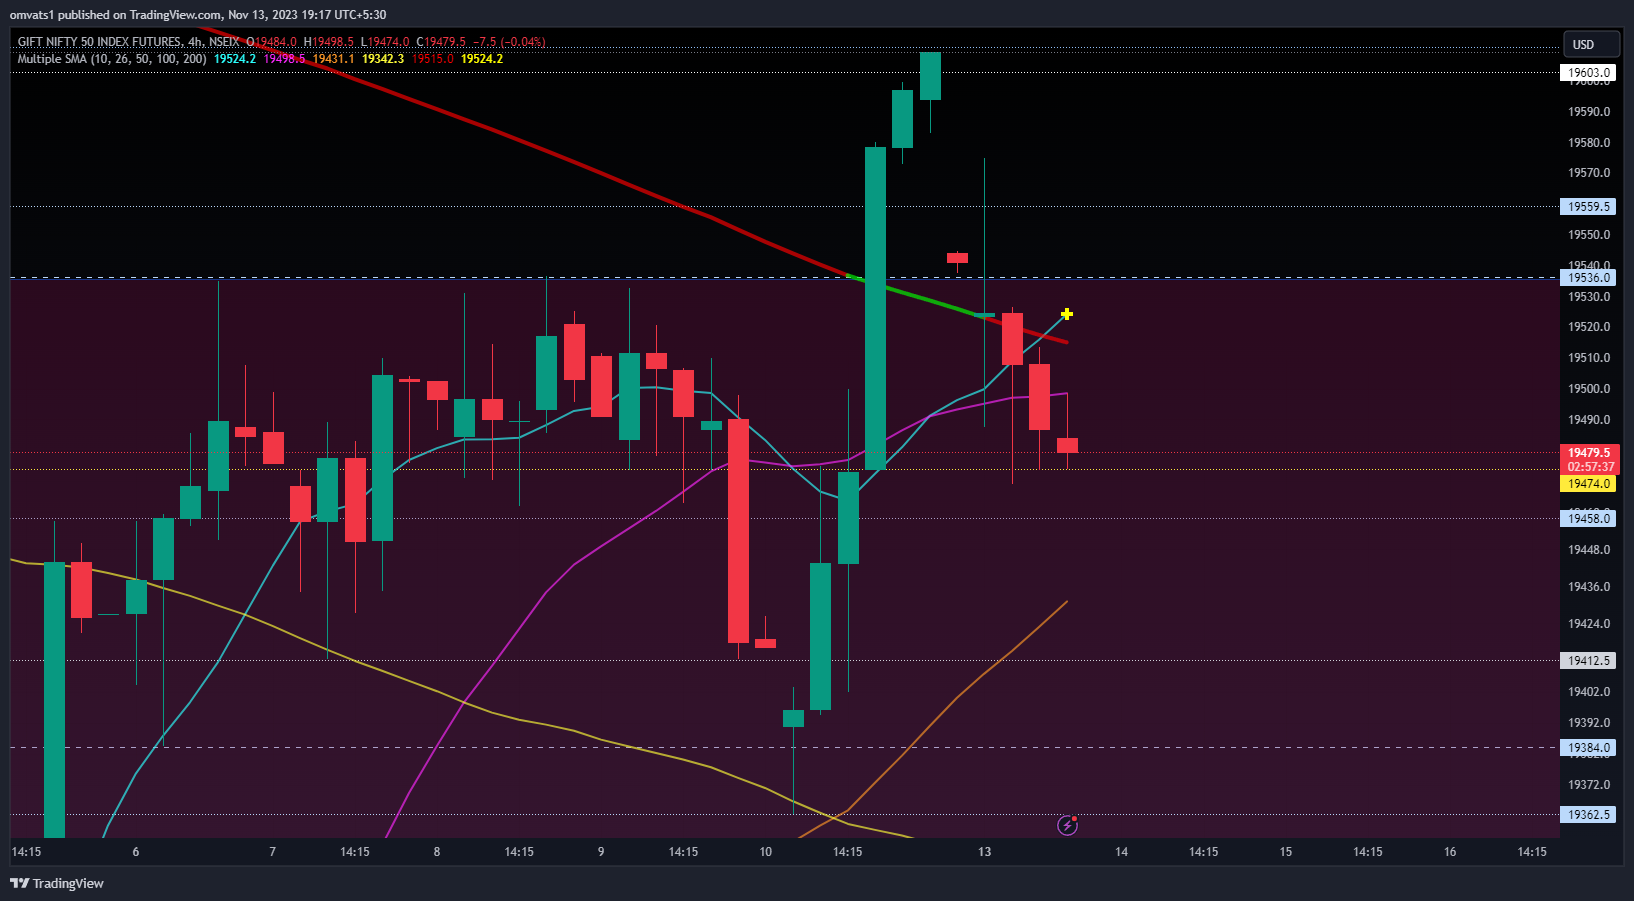The width and height of the screenshot is (1634, 901).
Task: Click the 19590.0 axis price tick
Action: pyautogui.click(x=1589, y=112)
